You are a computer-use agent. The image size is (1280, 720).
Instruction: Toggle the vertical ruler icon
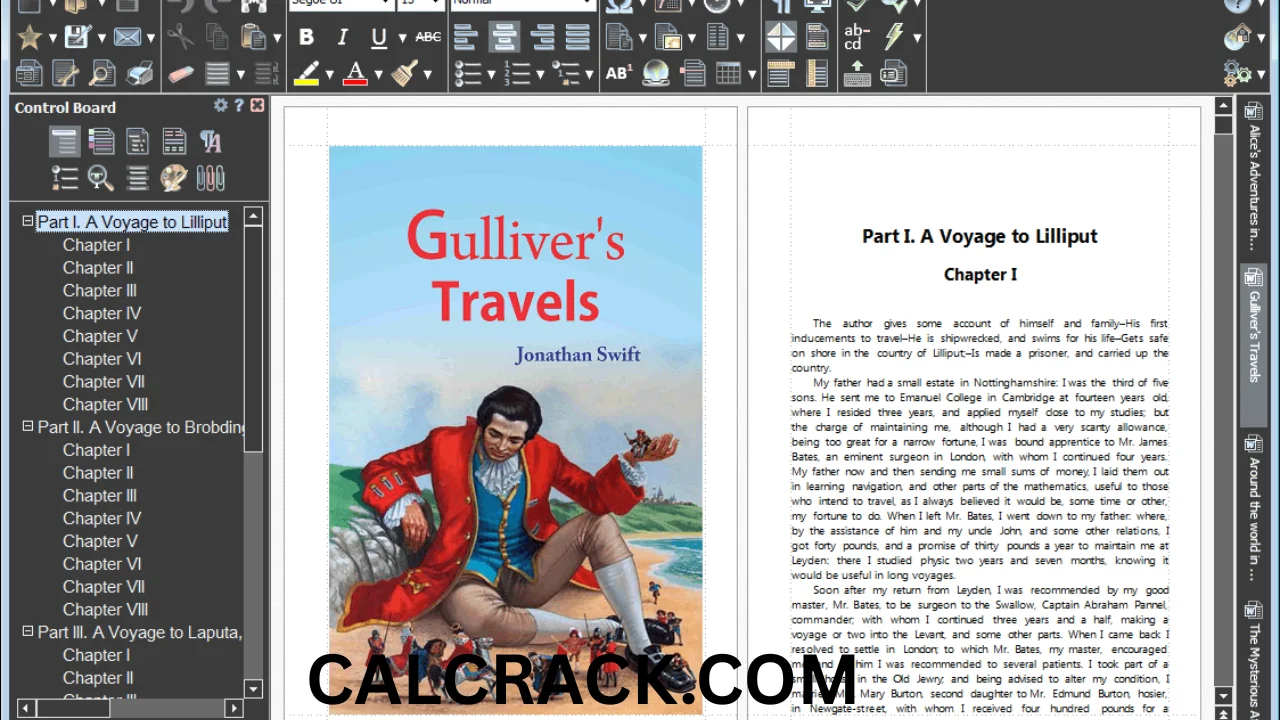[x=817, y=73]
